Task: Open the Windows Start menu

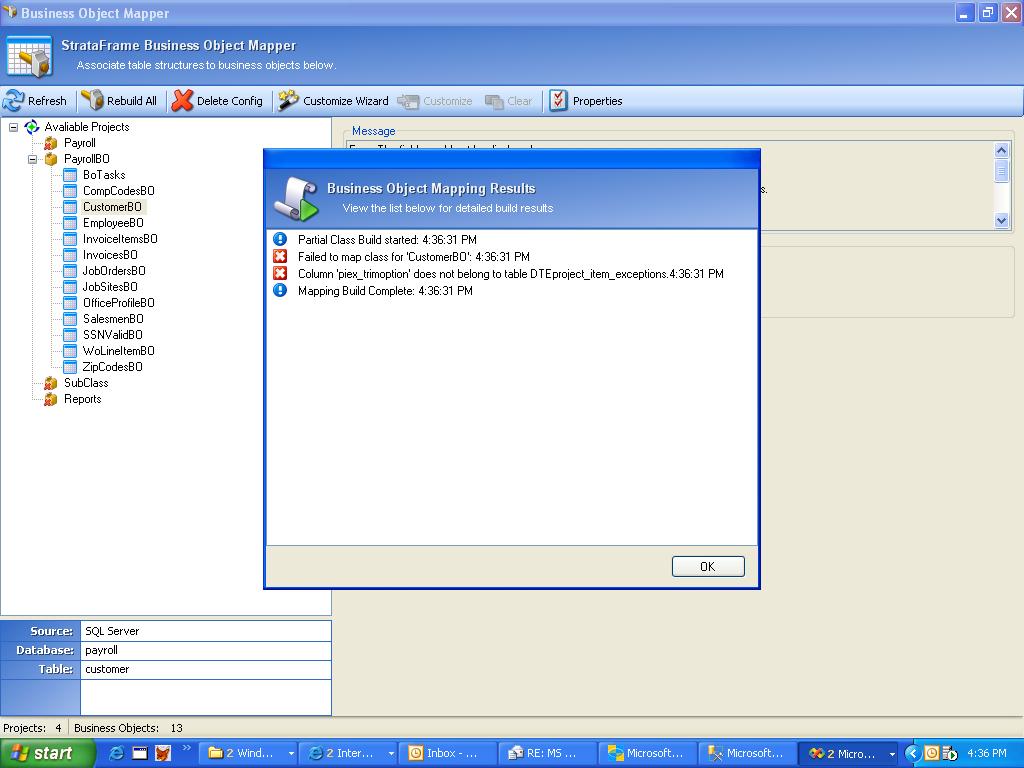Action: [47, 753]
